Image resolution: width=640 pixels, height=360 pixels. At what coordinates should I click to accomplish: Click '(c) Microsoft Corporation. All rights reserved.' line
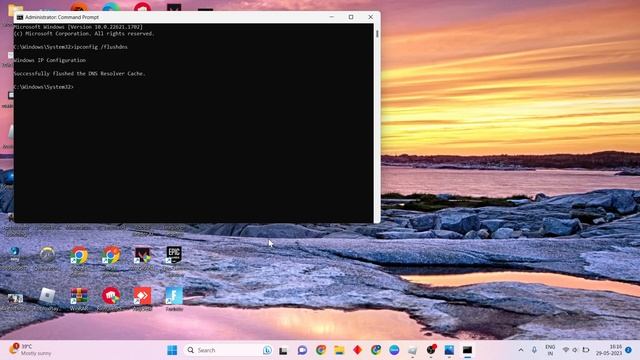click(x=84, y=33)
